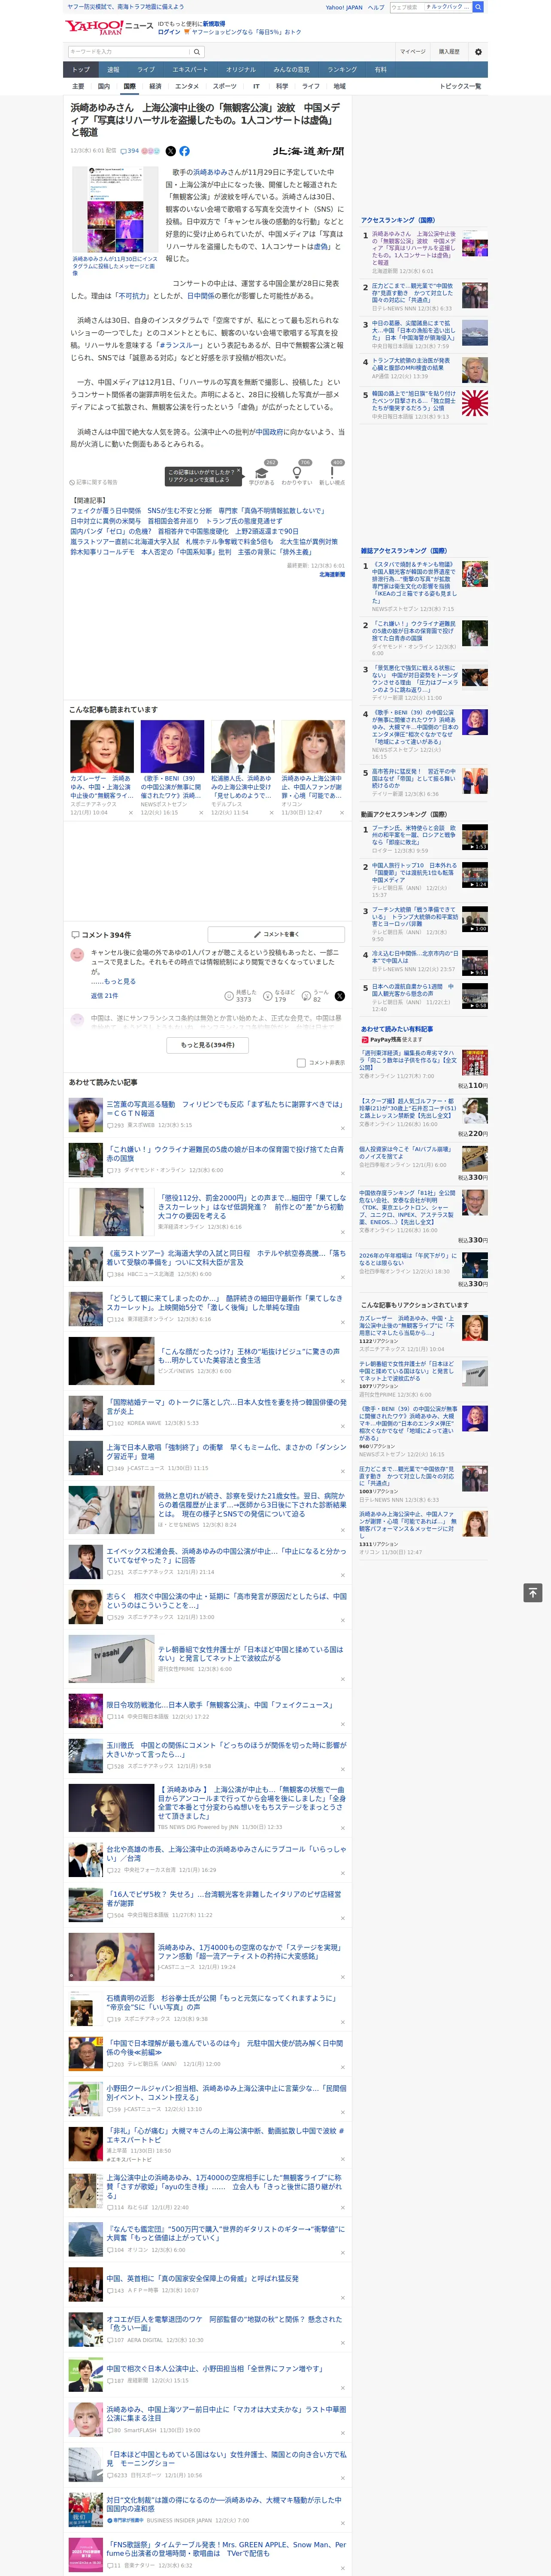Click the 北海道新聞 publisher logo
The height and width of the screenshot is (2576, 551).
click(309, 151)
